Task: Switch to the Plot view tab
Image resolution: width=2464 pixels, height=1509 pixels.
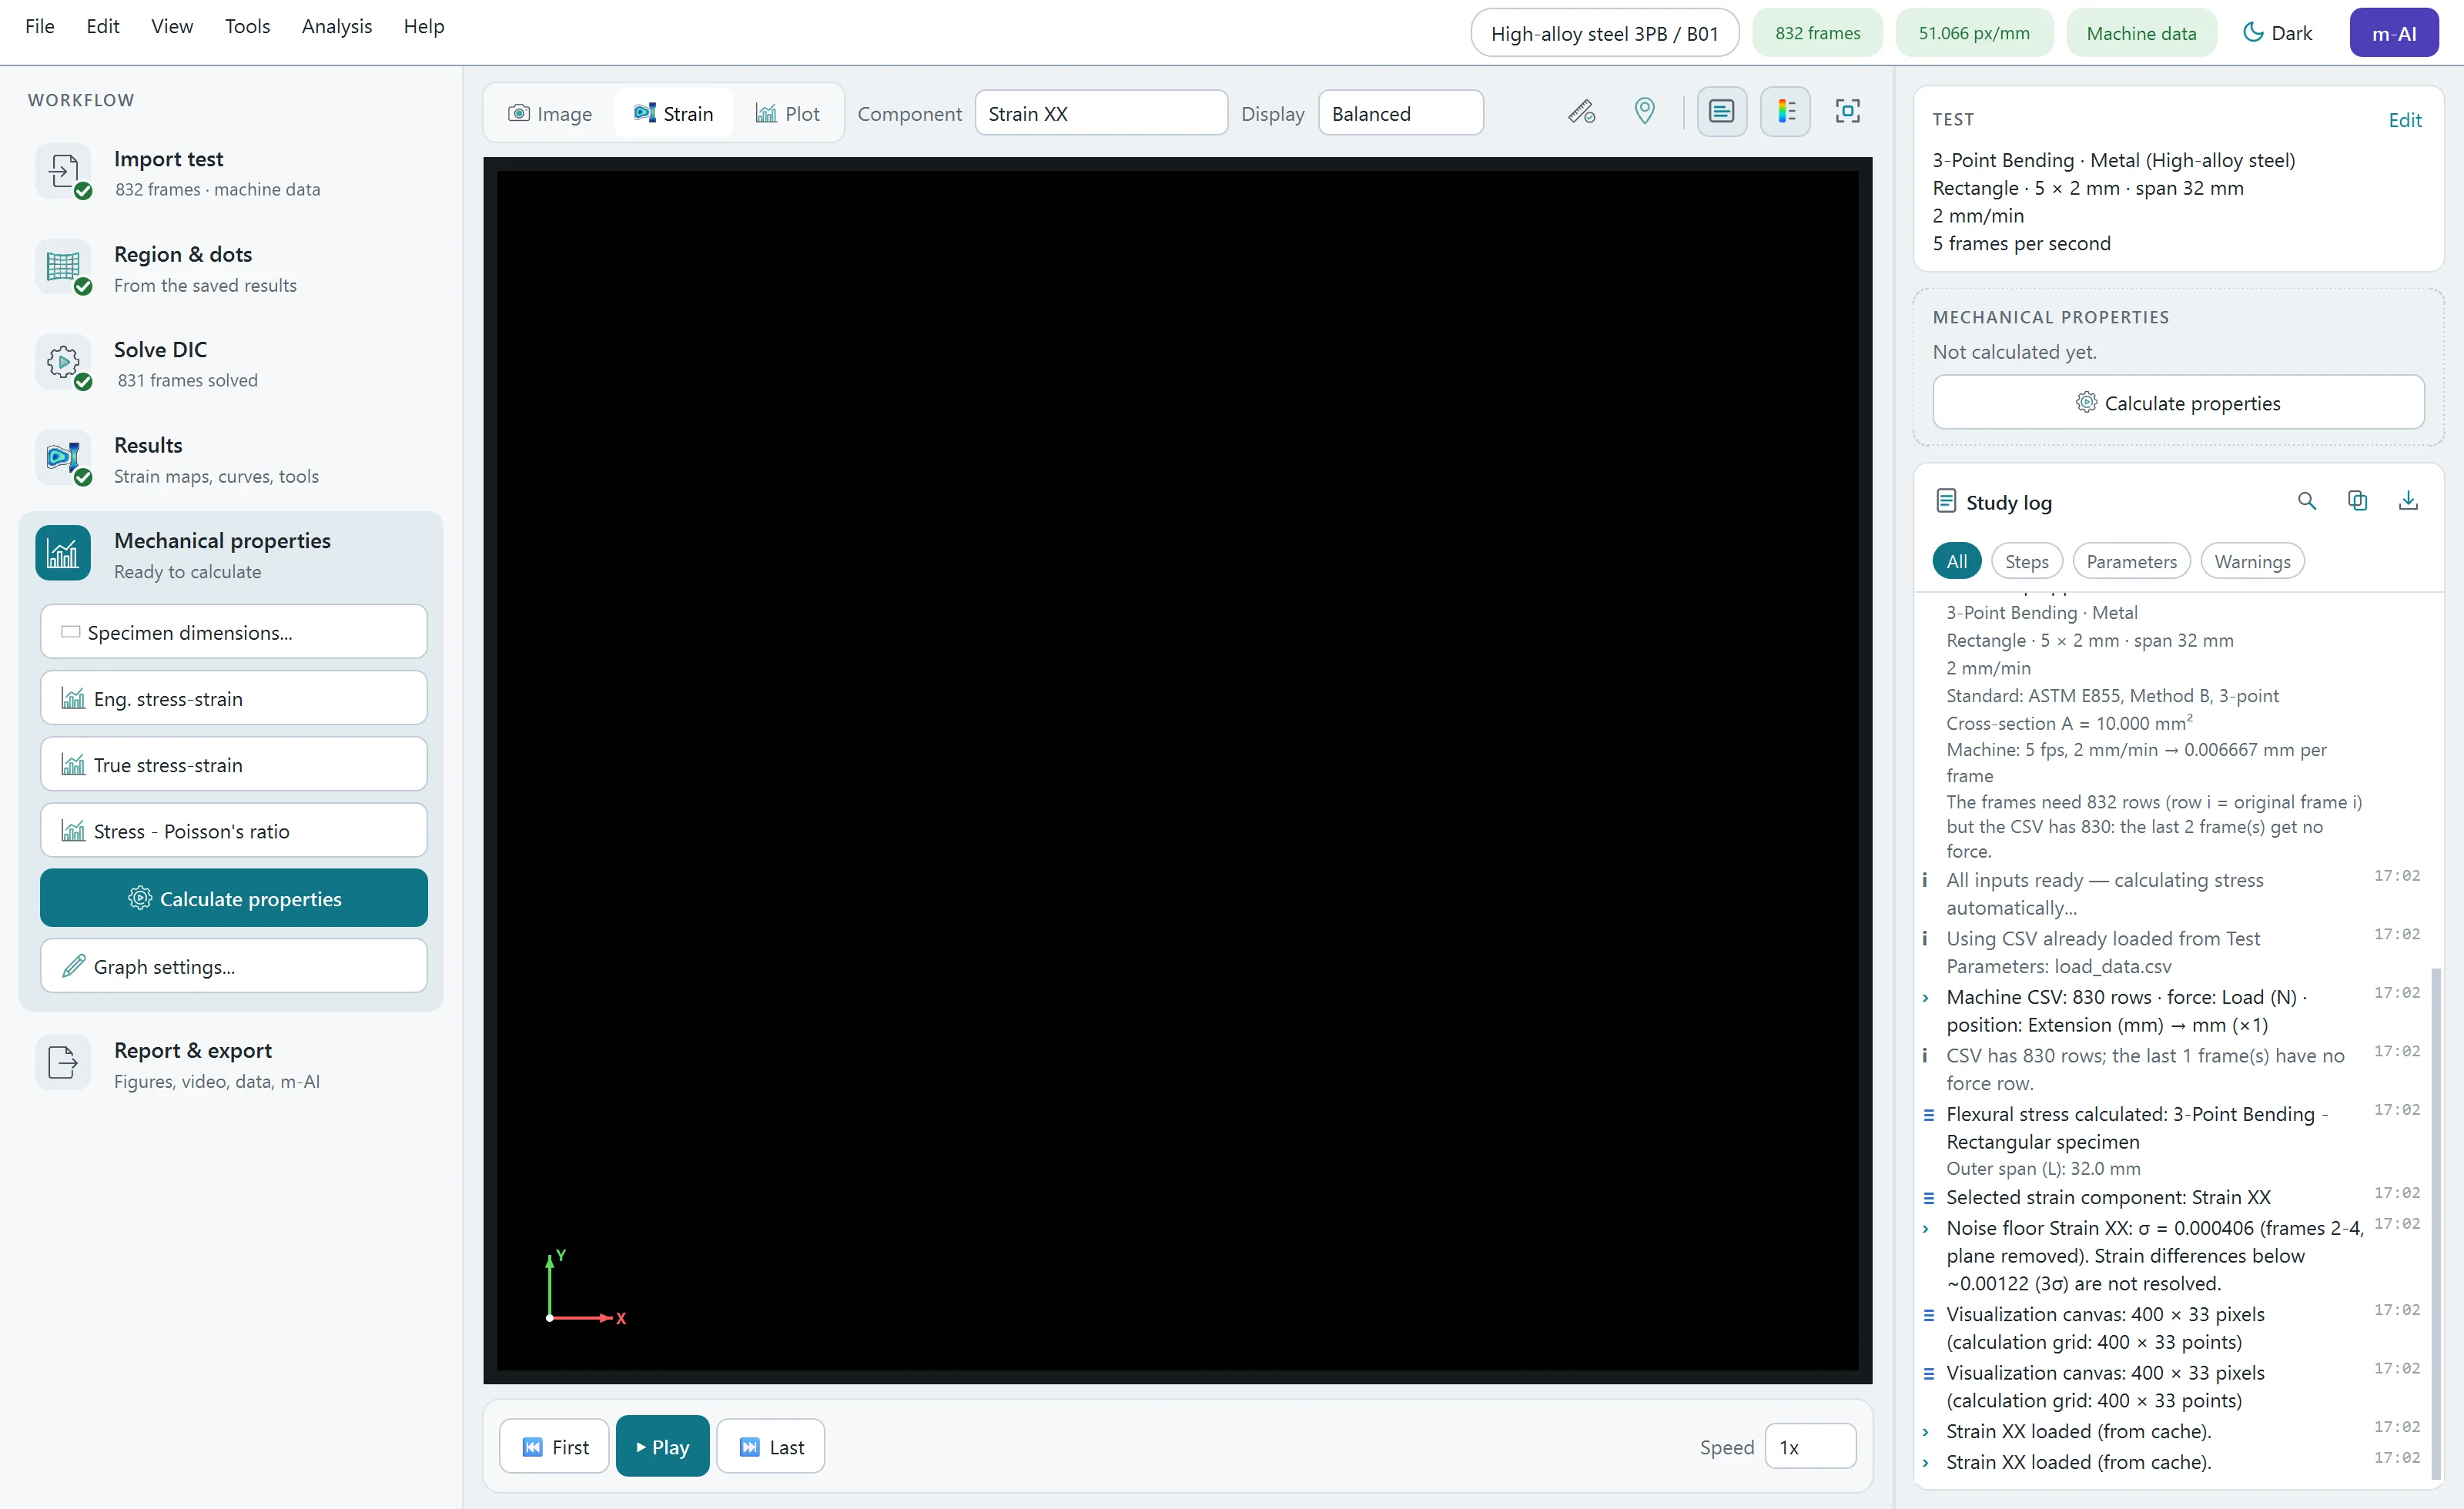Action: (788, 113)
